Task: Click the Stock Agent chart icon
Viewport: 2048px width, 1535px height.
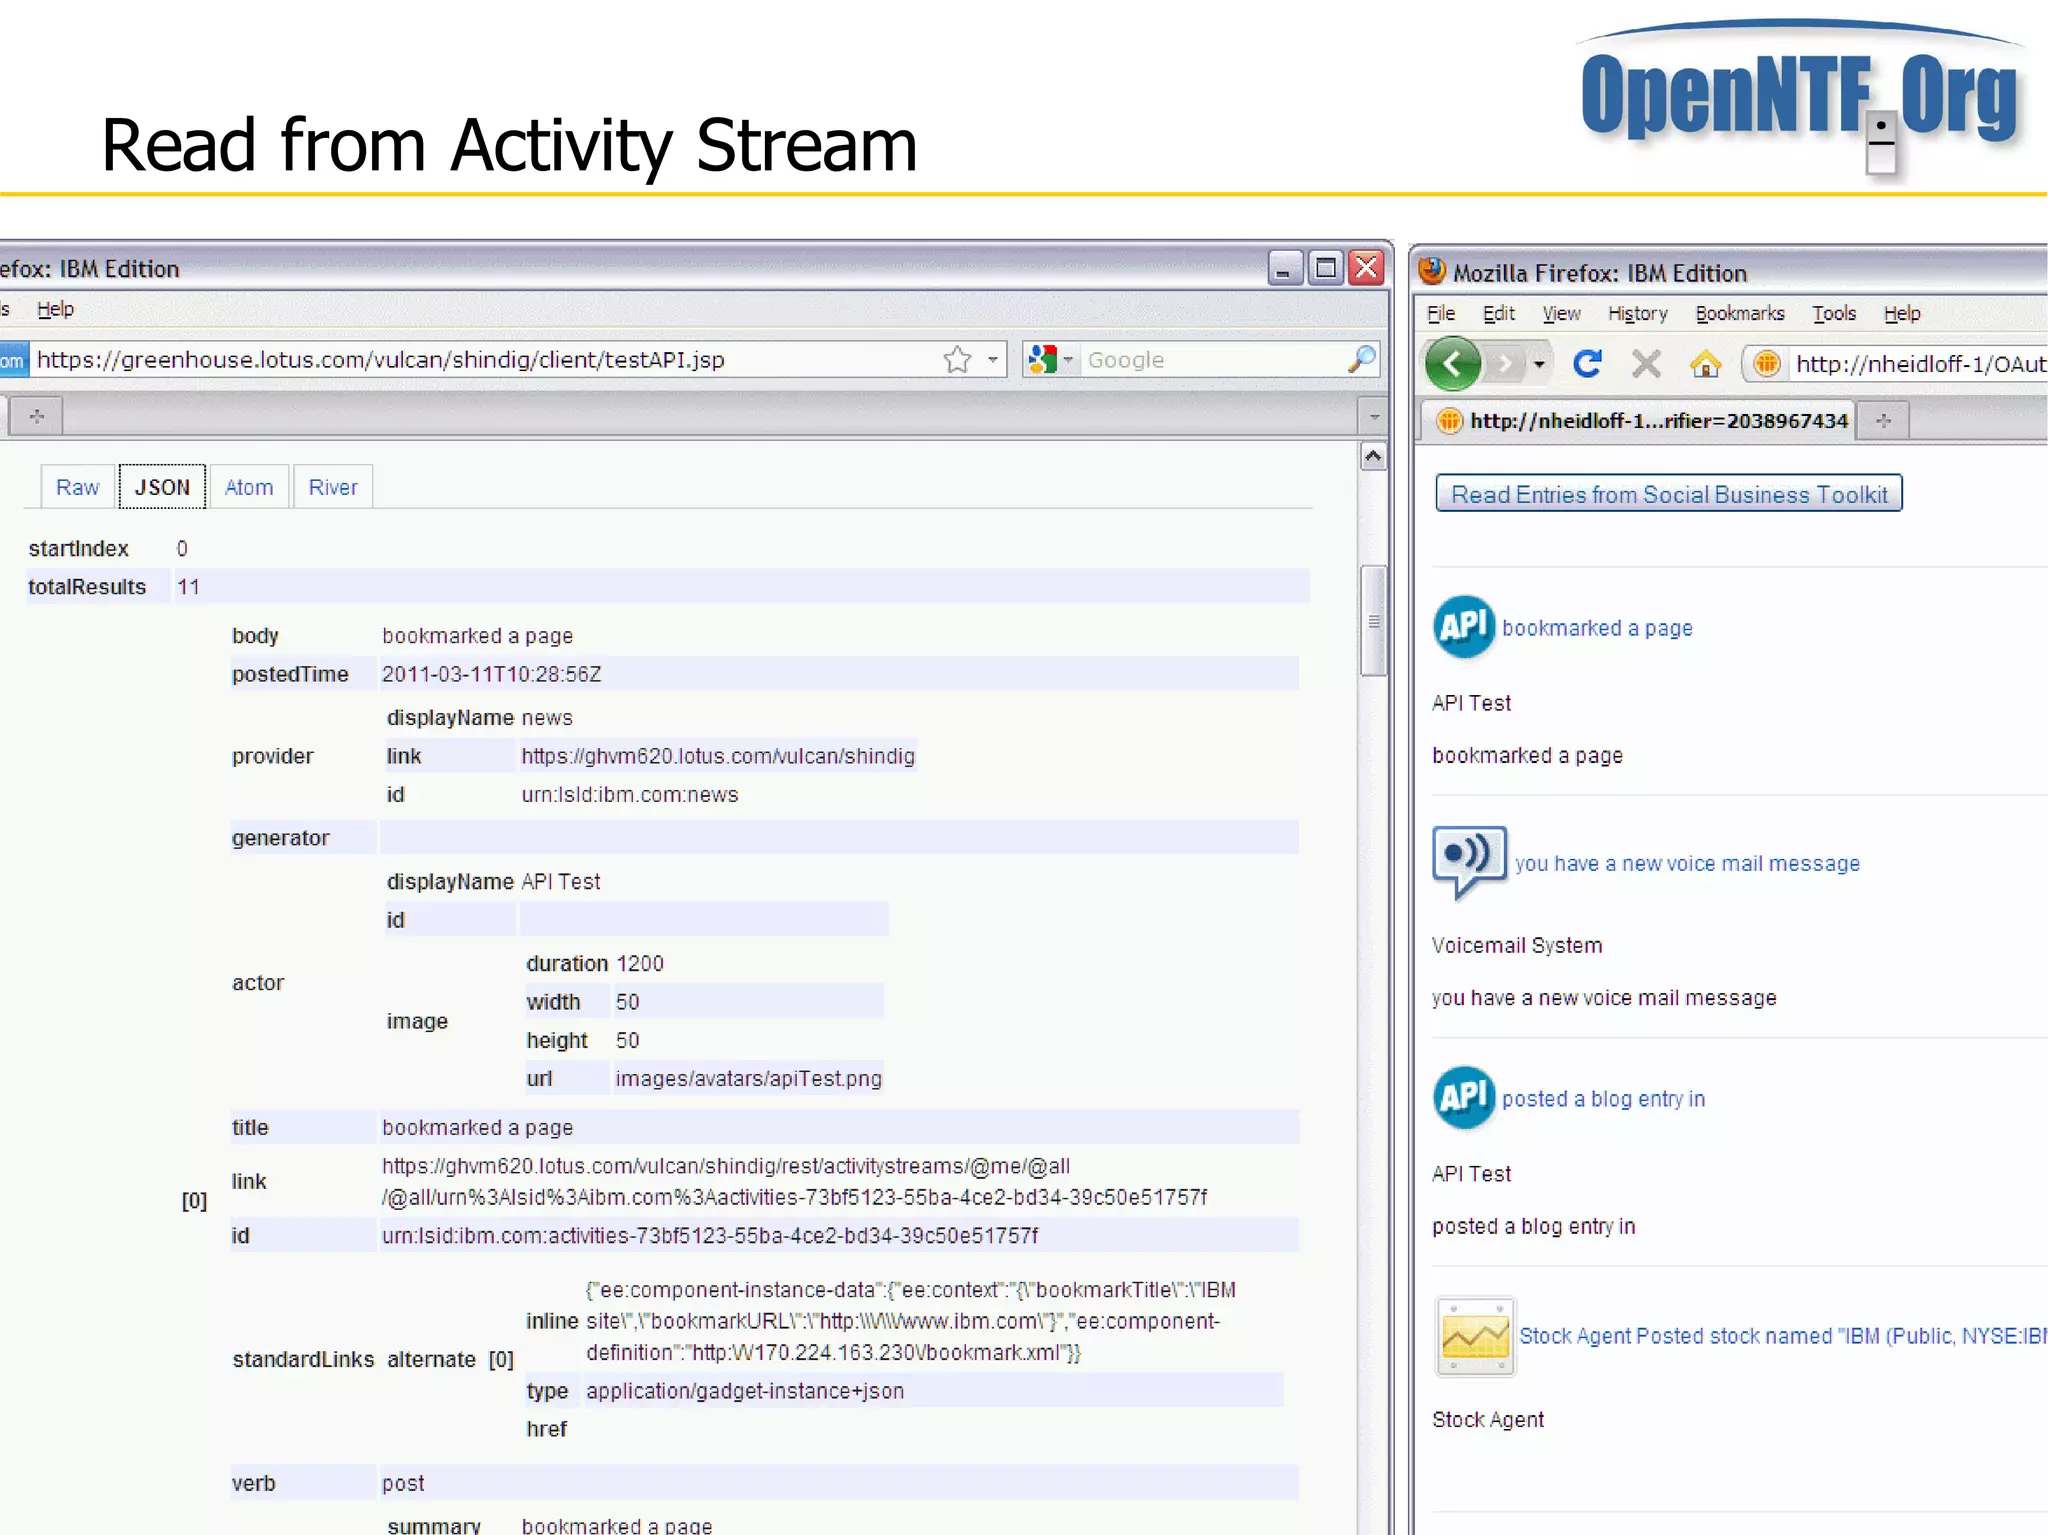Action: 1475,1336
